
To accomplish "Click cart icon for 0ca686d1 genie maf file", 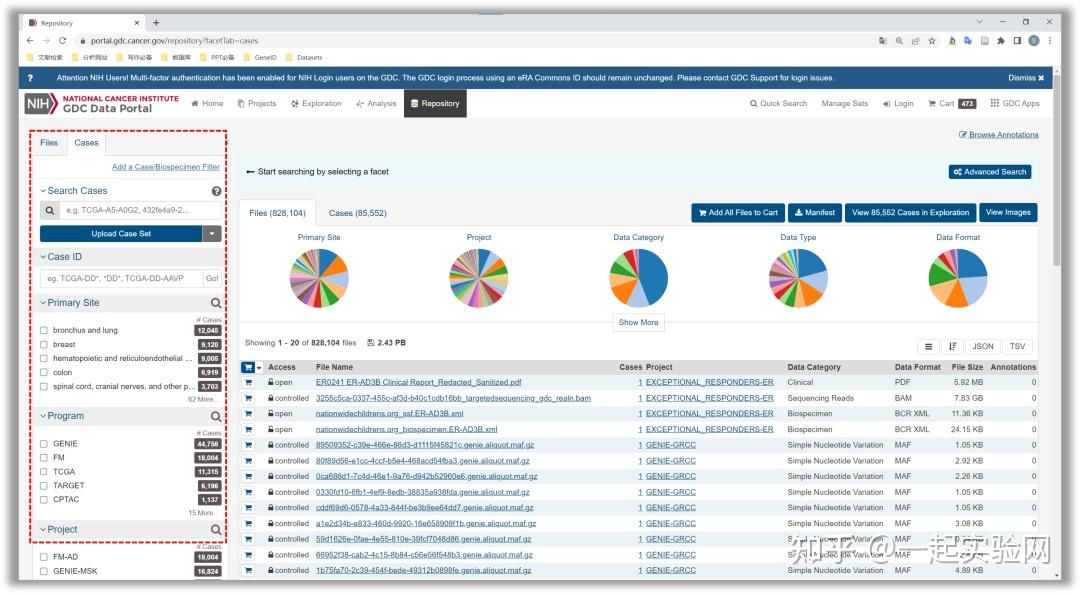I will [x=248, y=476].
